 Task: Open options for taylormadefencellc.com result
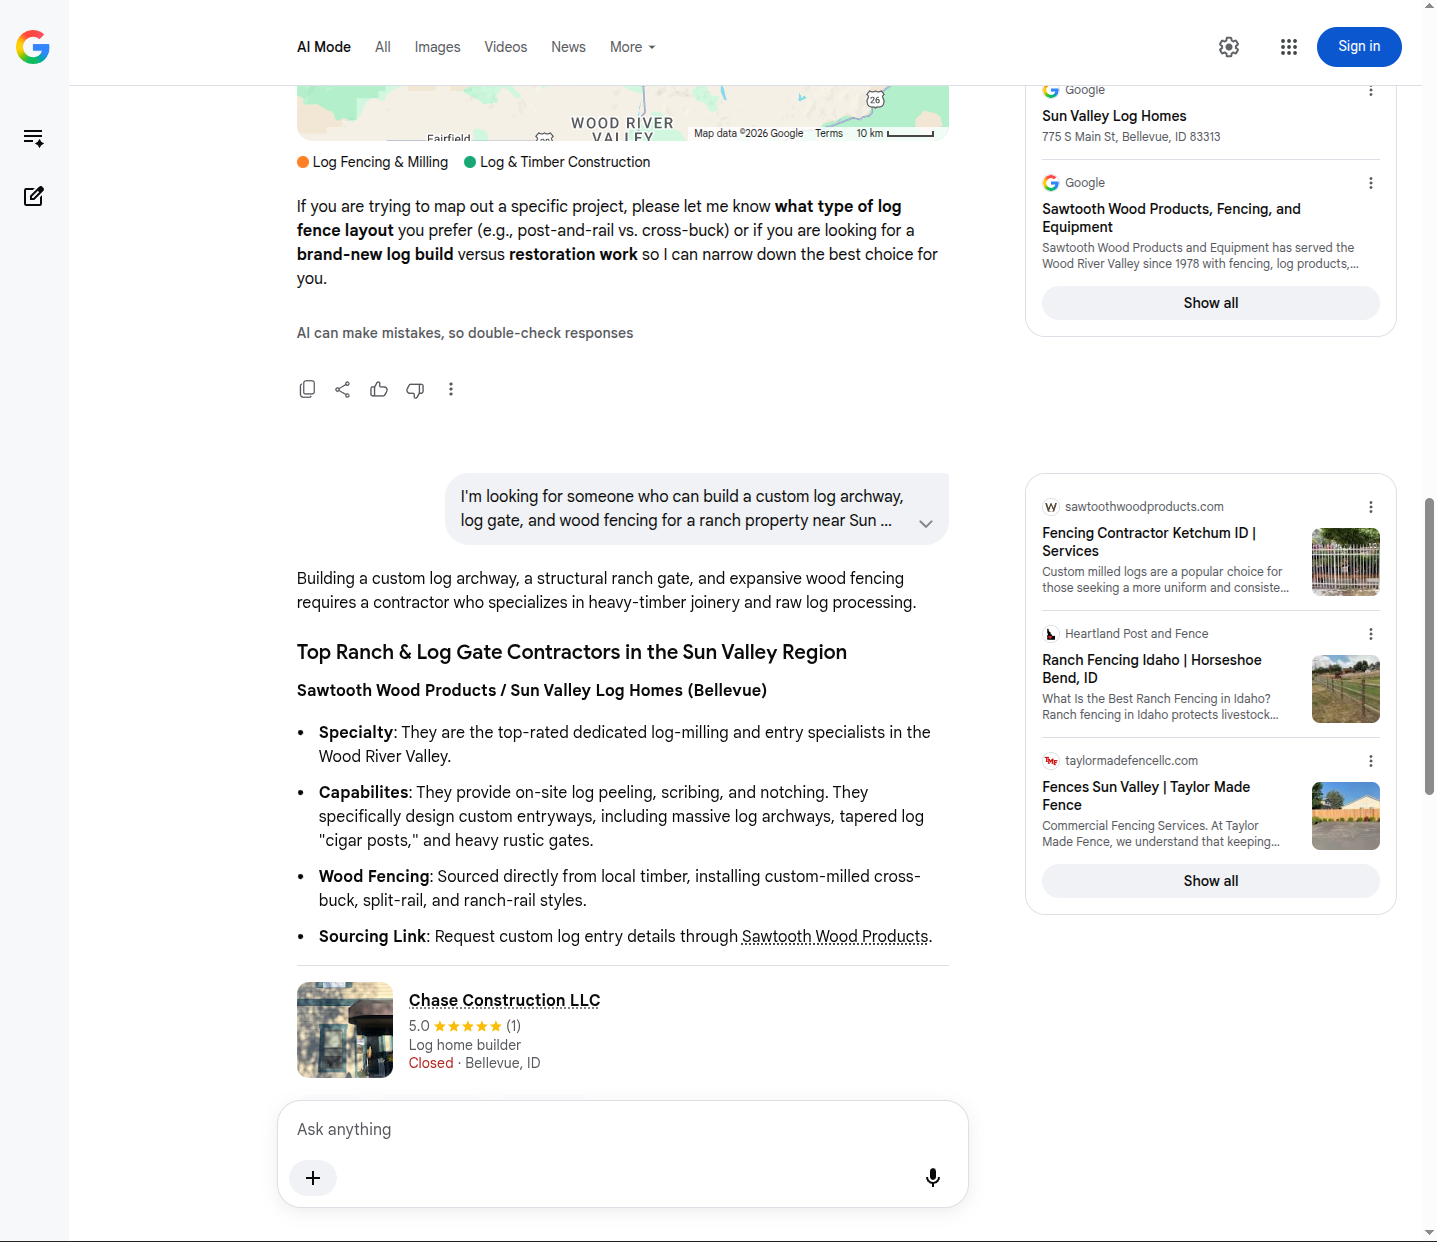[1371, 761]
